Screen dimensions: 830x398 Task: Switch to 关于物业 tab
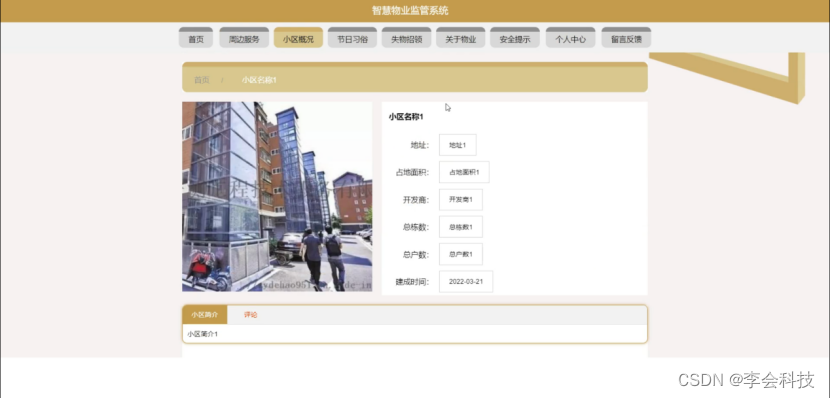461,38
